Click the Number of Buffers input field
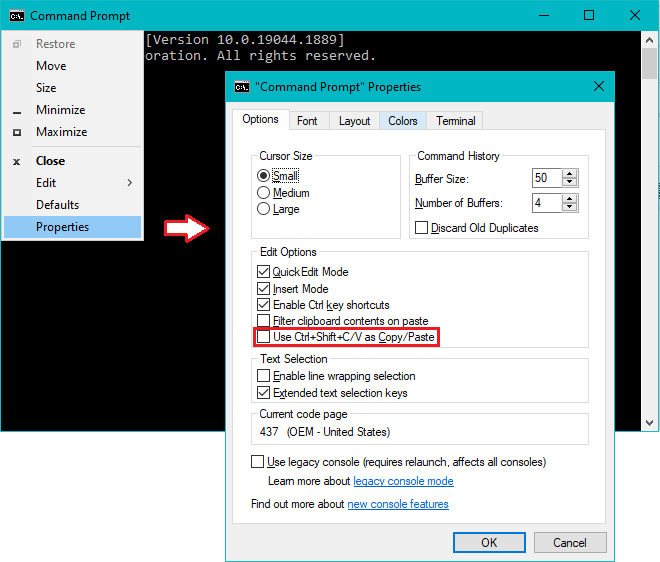The width and height of the screenshot is (660, 562). [547, 203]
